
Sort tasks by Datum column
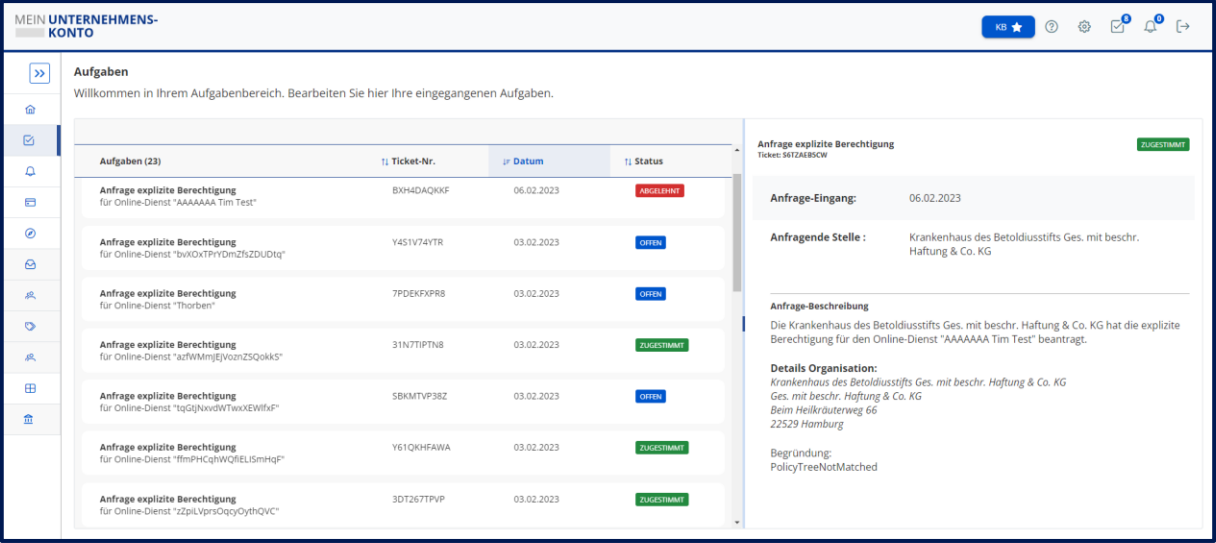pyautogui.click(x=523, y=161)
